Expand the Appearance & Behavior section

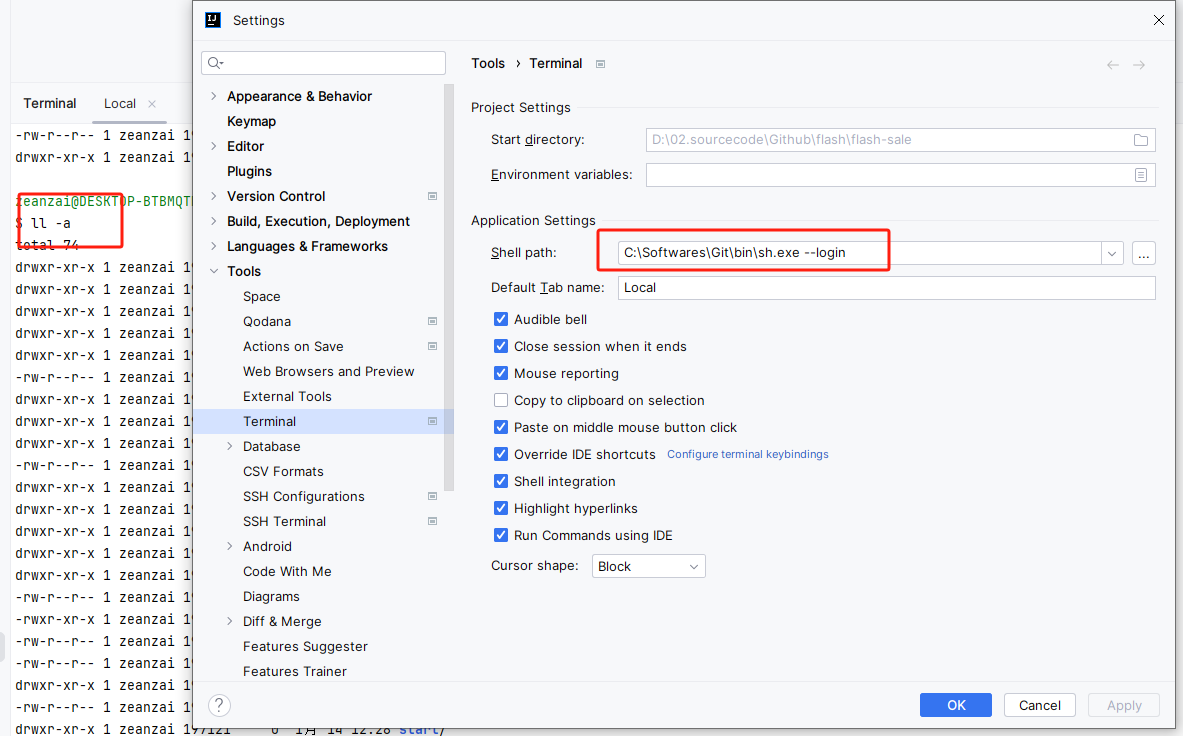pyautogui.click(x=214, y=97)
